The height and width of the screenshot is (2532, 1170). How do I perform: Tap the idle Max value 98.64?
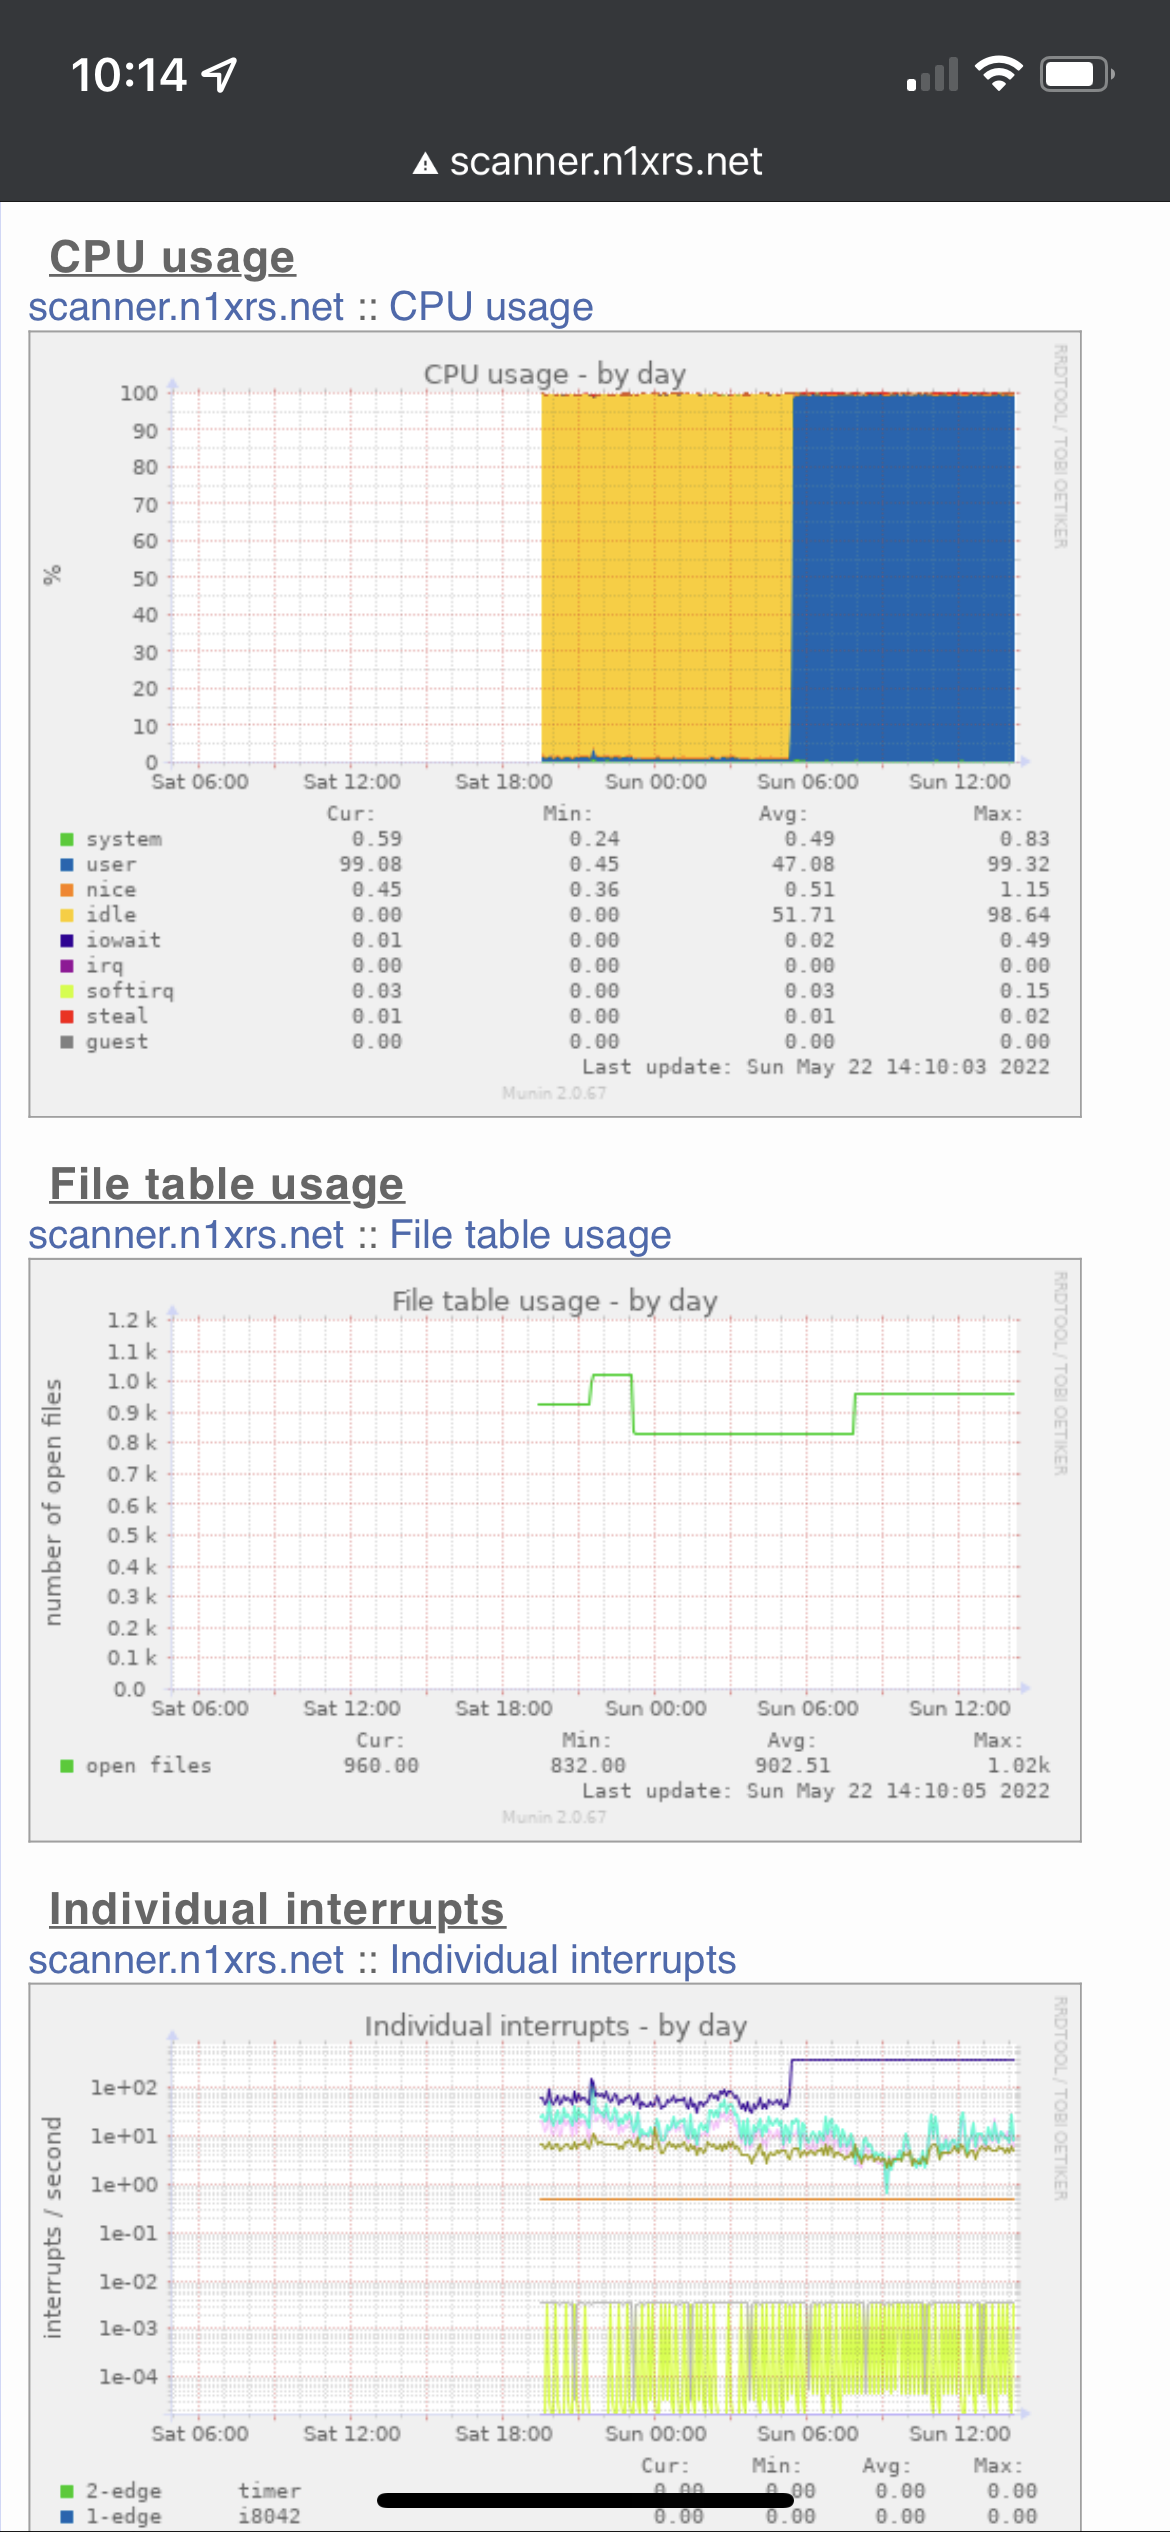click(x=1018, y=915)
